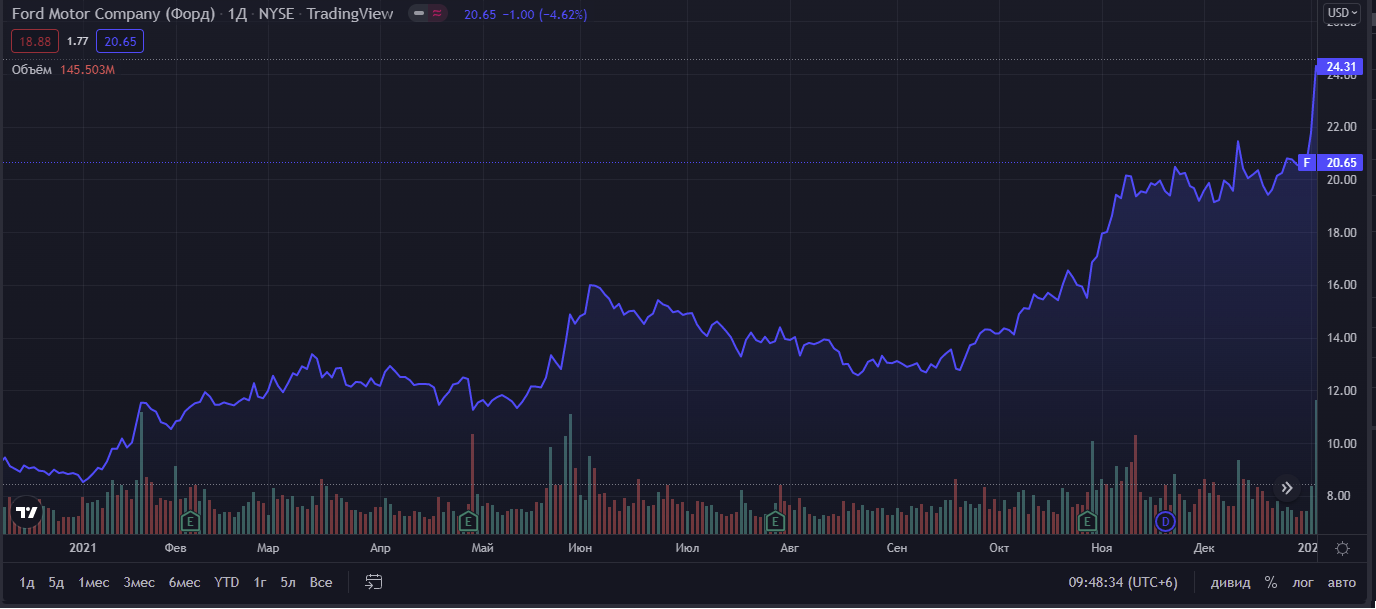
Task: Click the pink approximate-sign icon in the title
Action: [437, 15]
